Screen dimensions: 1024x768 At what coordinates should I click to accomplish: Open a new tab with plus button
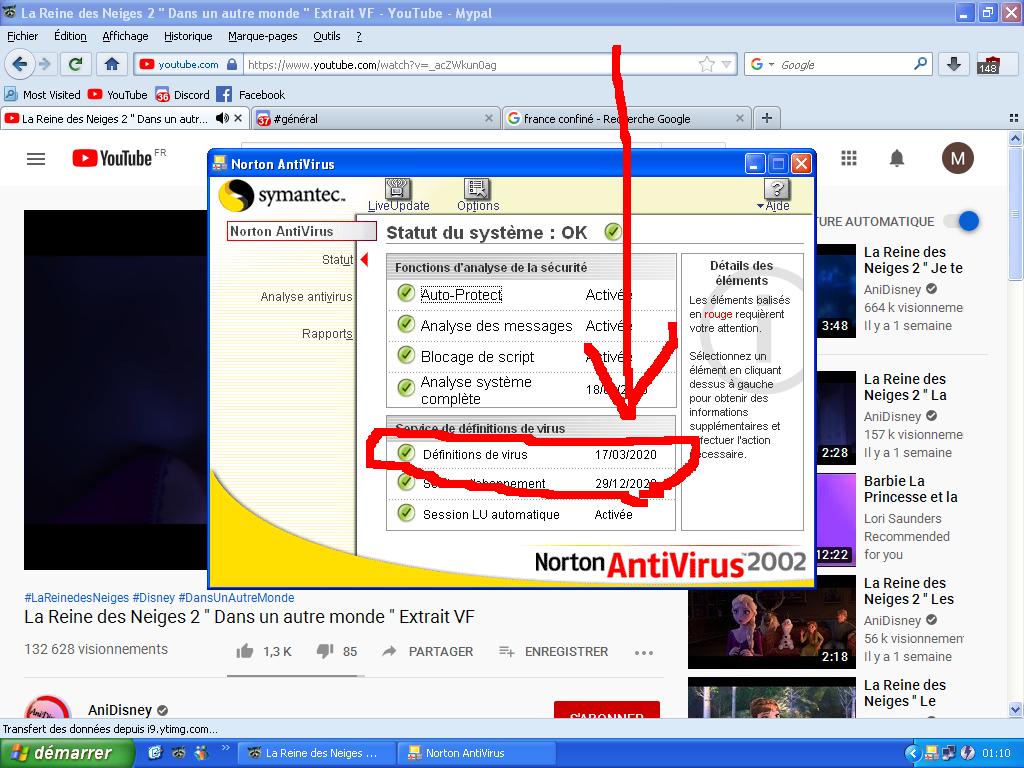coord(767,118)
